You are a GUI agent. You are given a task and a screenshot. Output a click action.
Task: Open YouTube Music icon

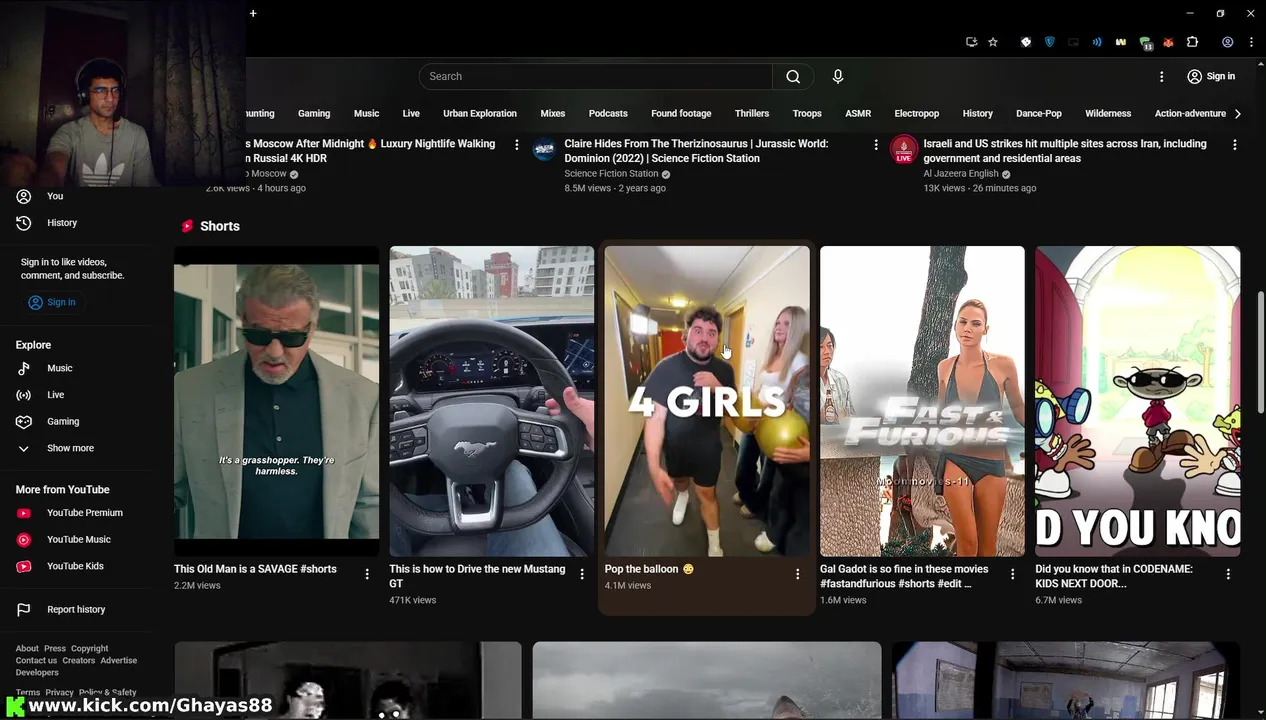click(x=24, y=540)
